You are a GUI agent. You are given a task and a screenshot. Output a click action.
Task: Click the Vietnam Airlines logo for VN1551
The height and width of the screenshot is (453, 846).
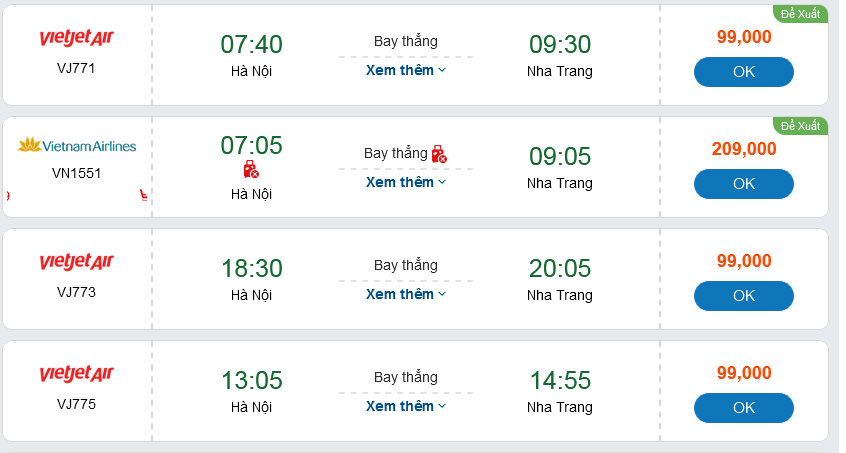coord(77,146)
